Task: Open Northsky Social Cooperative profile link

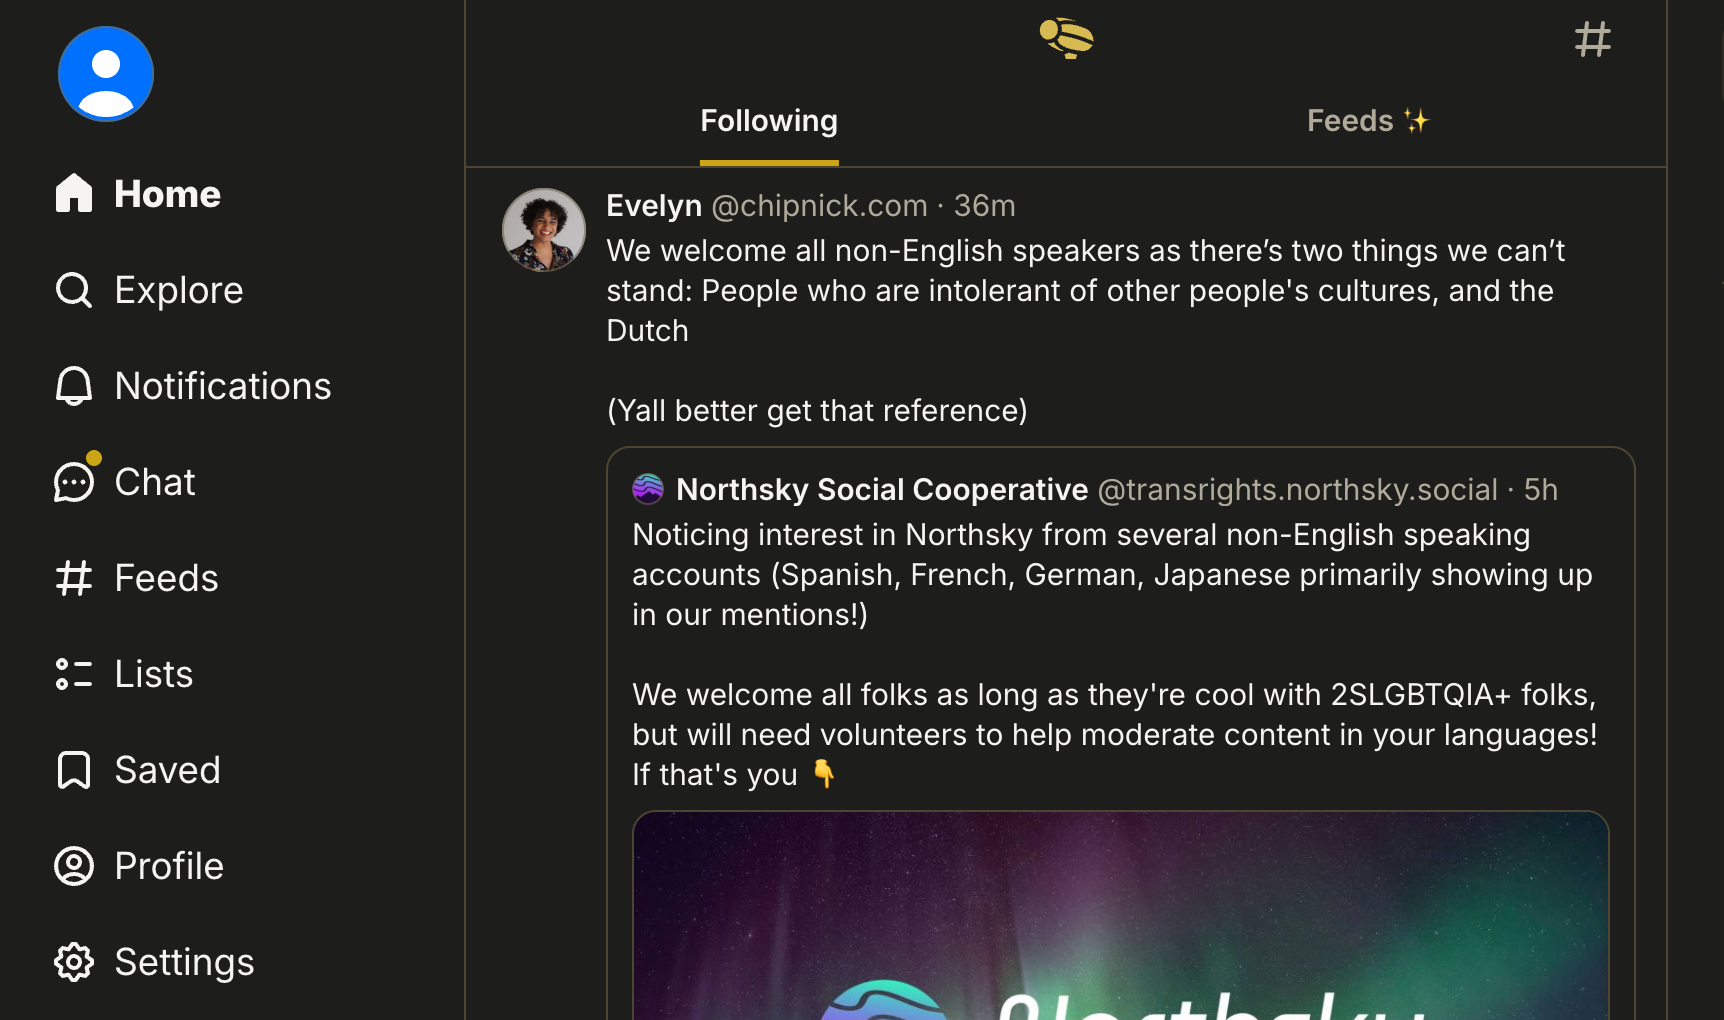Action: [881, 490]
